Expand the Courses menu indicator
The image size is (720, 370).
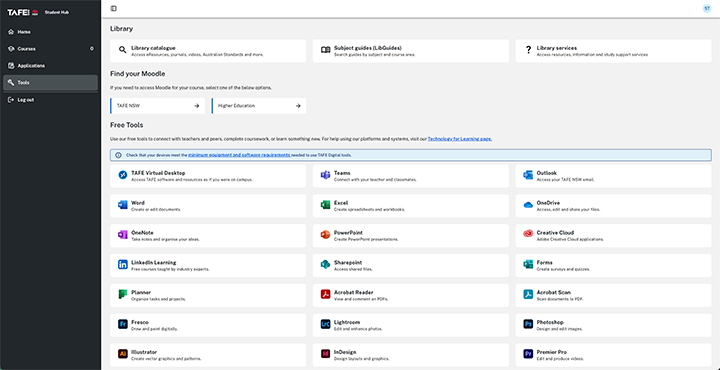(91, 49)
